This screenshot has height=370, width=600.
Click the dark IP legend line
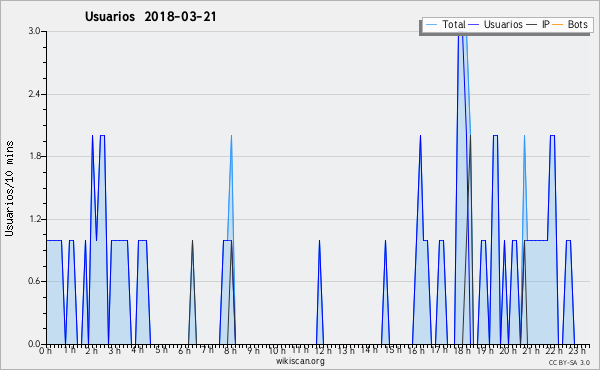coord(532,25)
